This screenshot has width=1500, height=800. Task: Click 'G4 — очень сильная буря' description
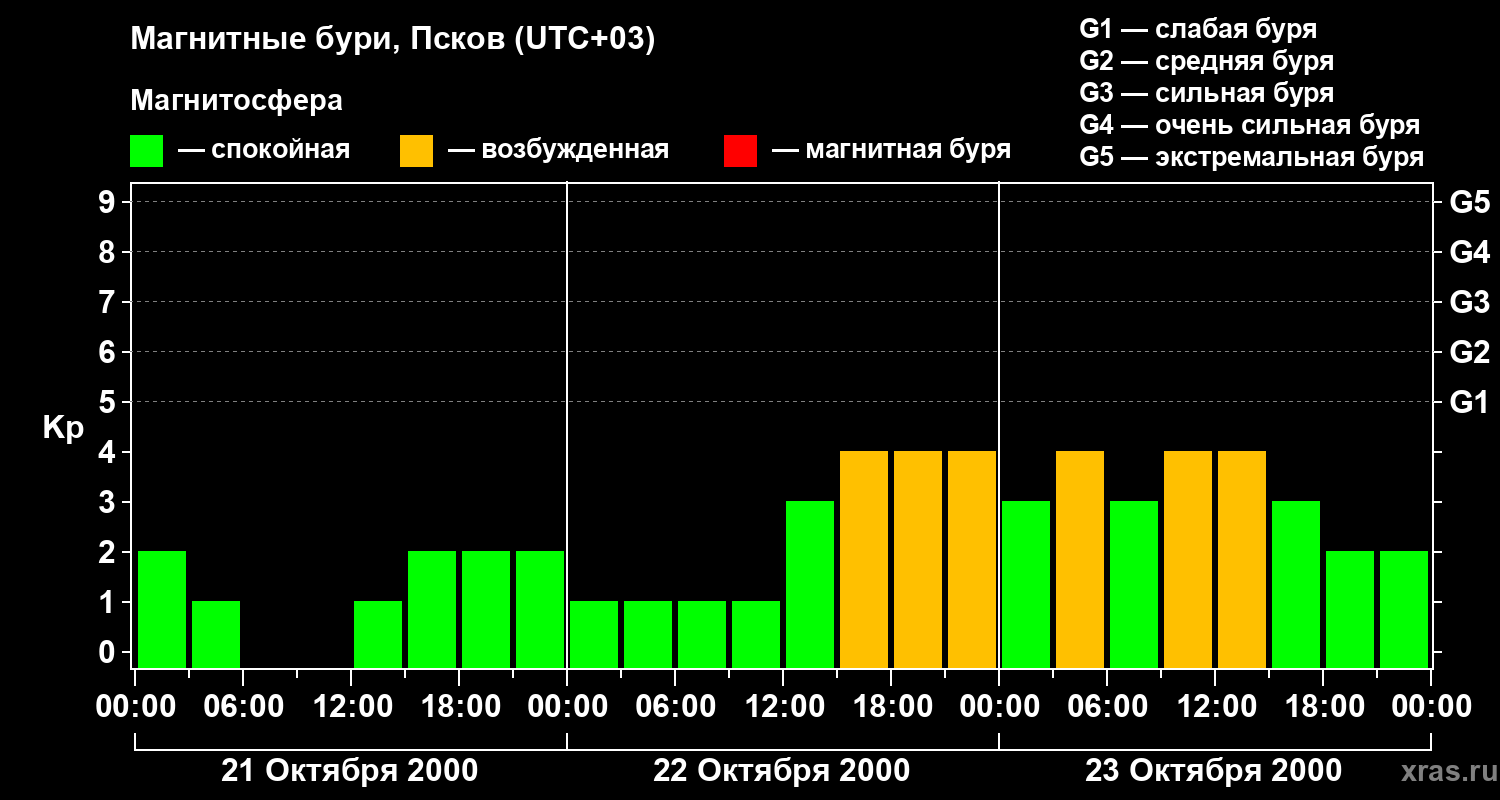click(x=1249, y=125)
